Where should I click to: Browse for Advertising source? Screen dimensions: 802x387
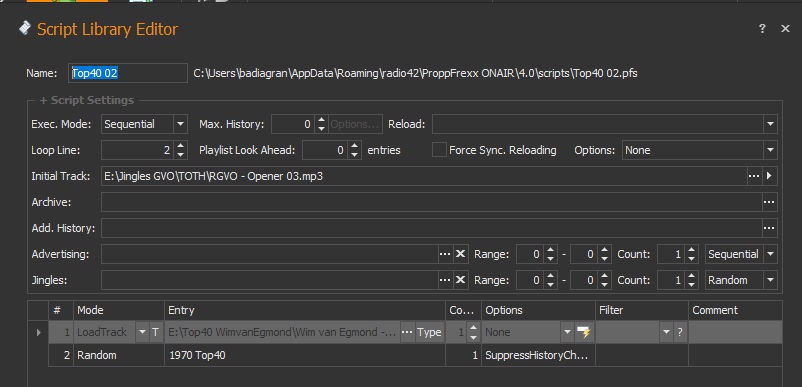point(445,254)
